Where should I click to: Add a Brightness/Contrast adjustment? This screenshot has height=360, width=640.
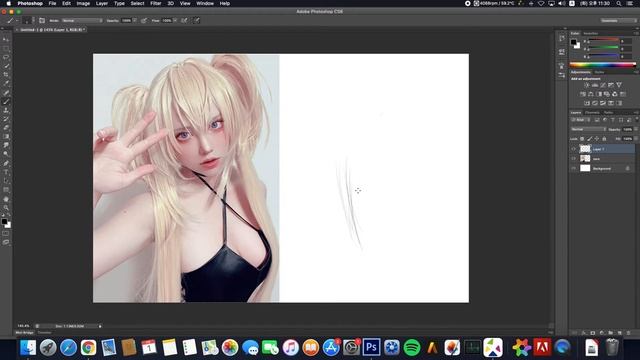pyautogui.click(x=587, y=85)
